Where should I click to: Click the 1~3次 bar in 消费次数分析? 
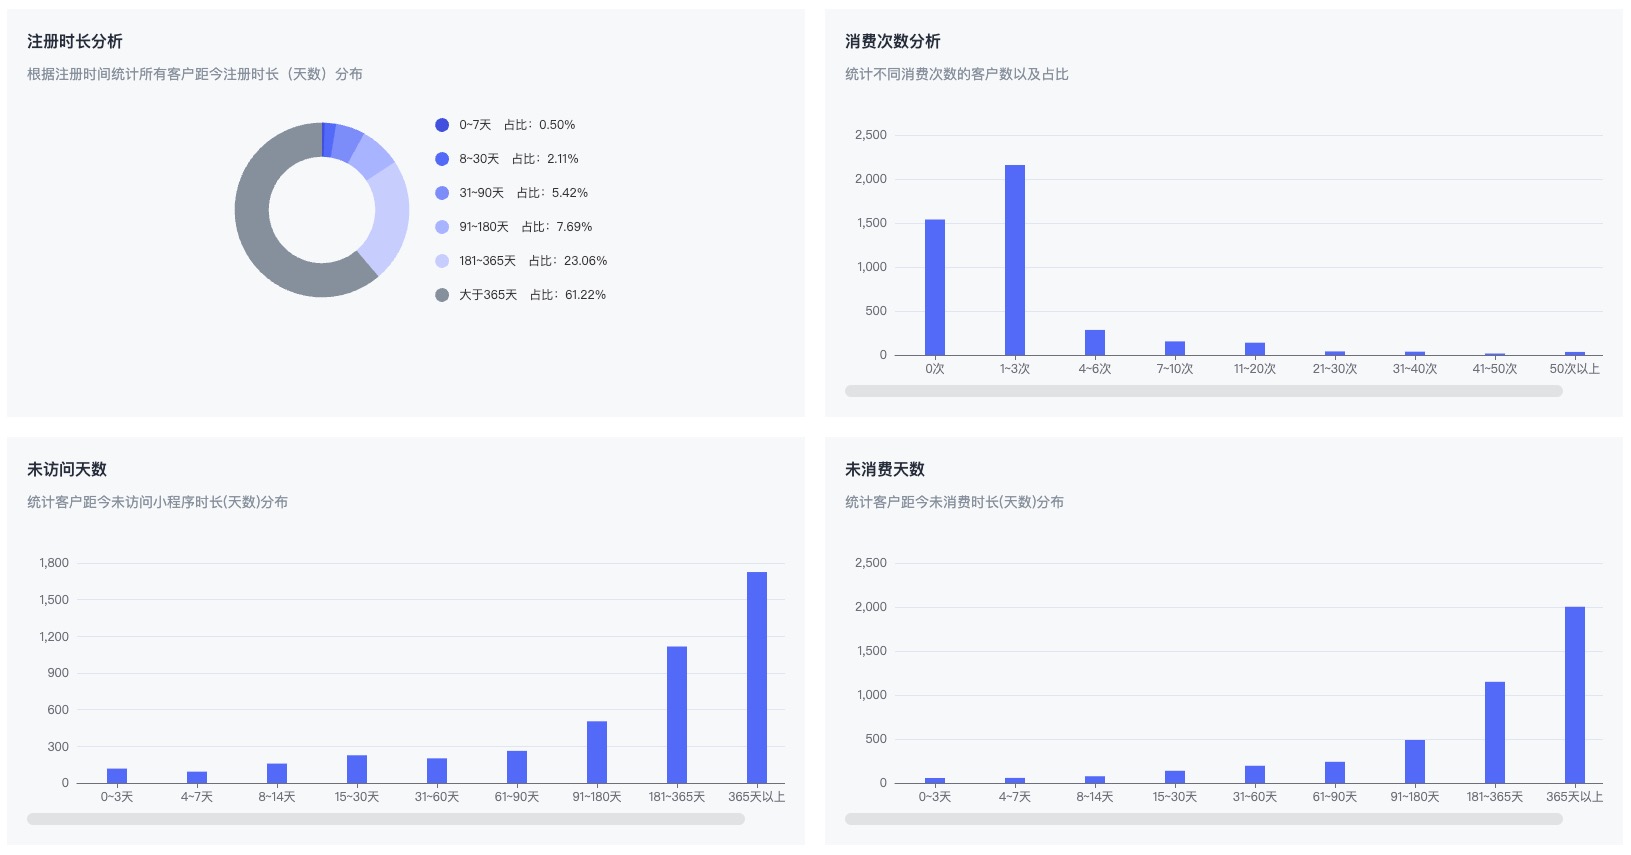(1015, 260)
